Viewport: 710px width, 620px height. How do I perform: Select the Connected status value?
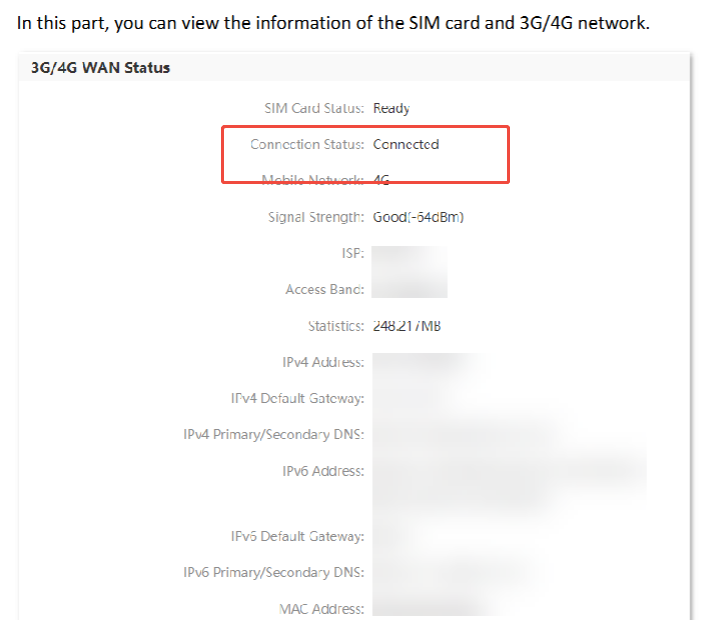(406, 144)
